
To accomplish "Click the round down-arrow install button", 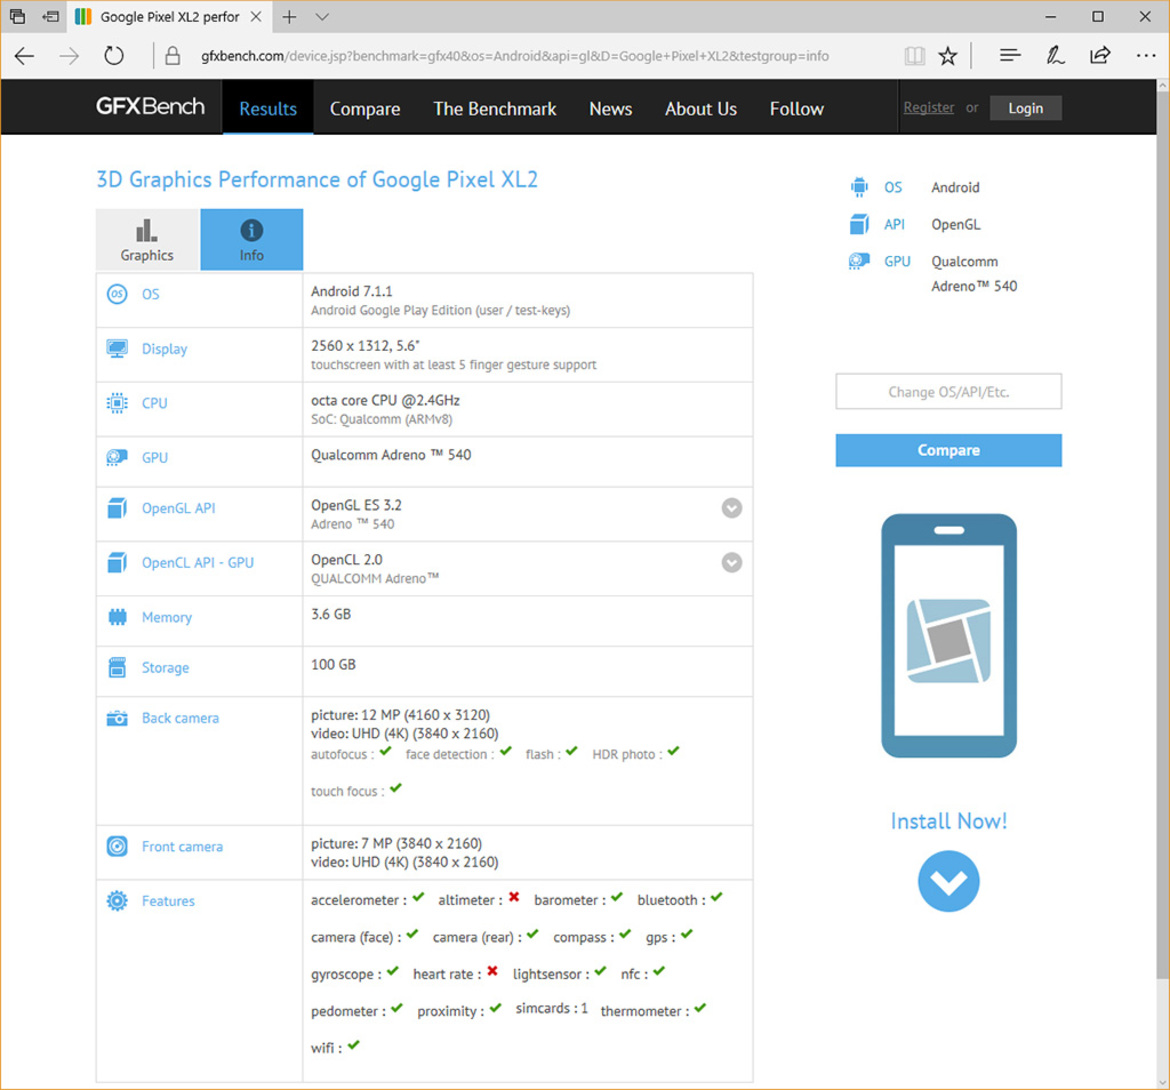I will (x=948, y=881).
